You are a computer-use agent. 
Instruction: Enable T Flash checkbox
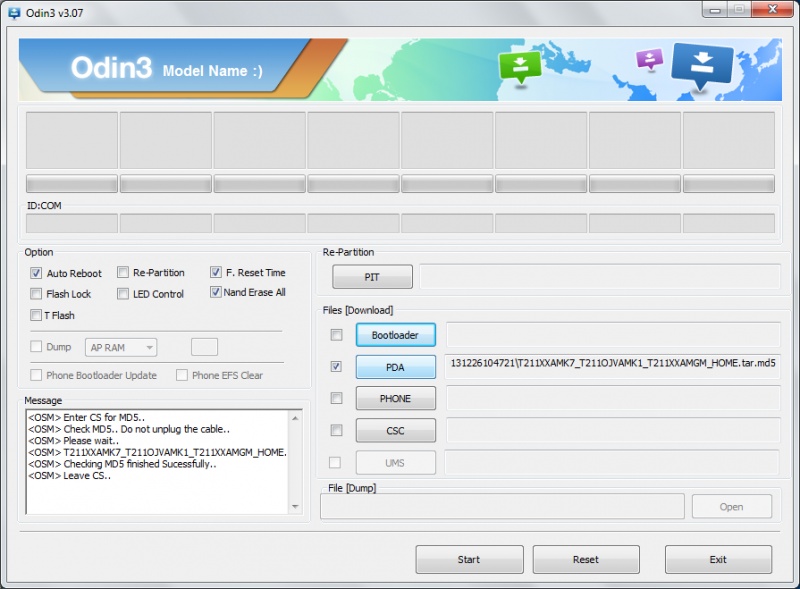(x=36, y=315)
